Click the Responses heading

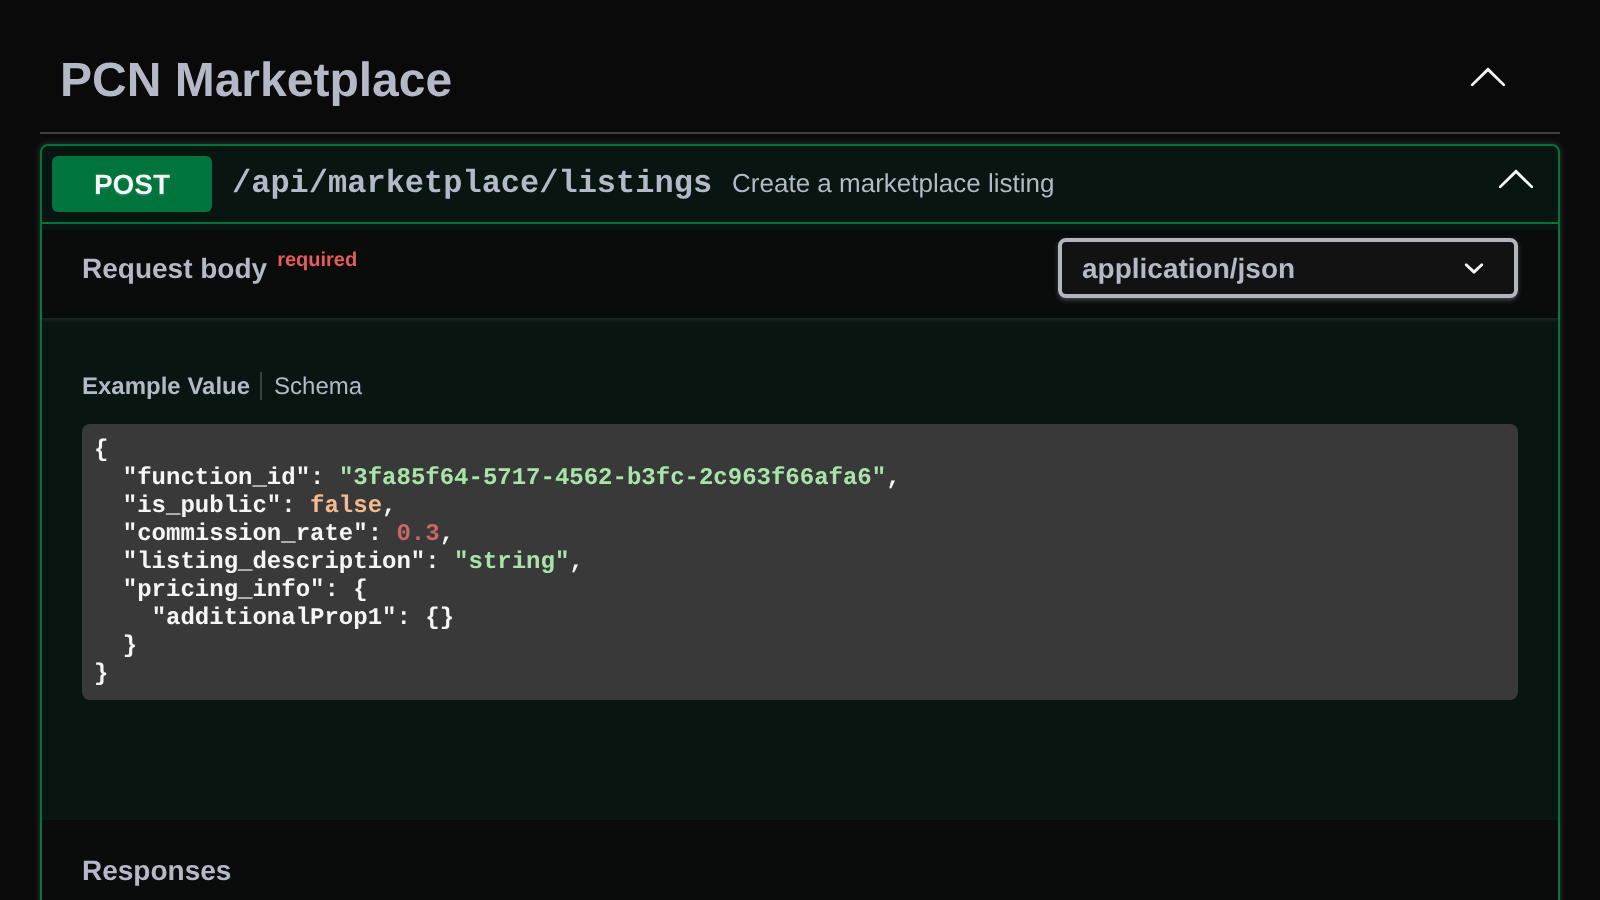click(156, 871)
